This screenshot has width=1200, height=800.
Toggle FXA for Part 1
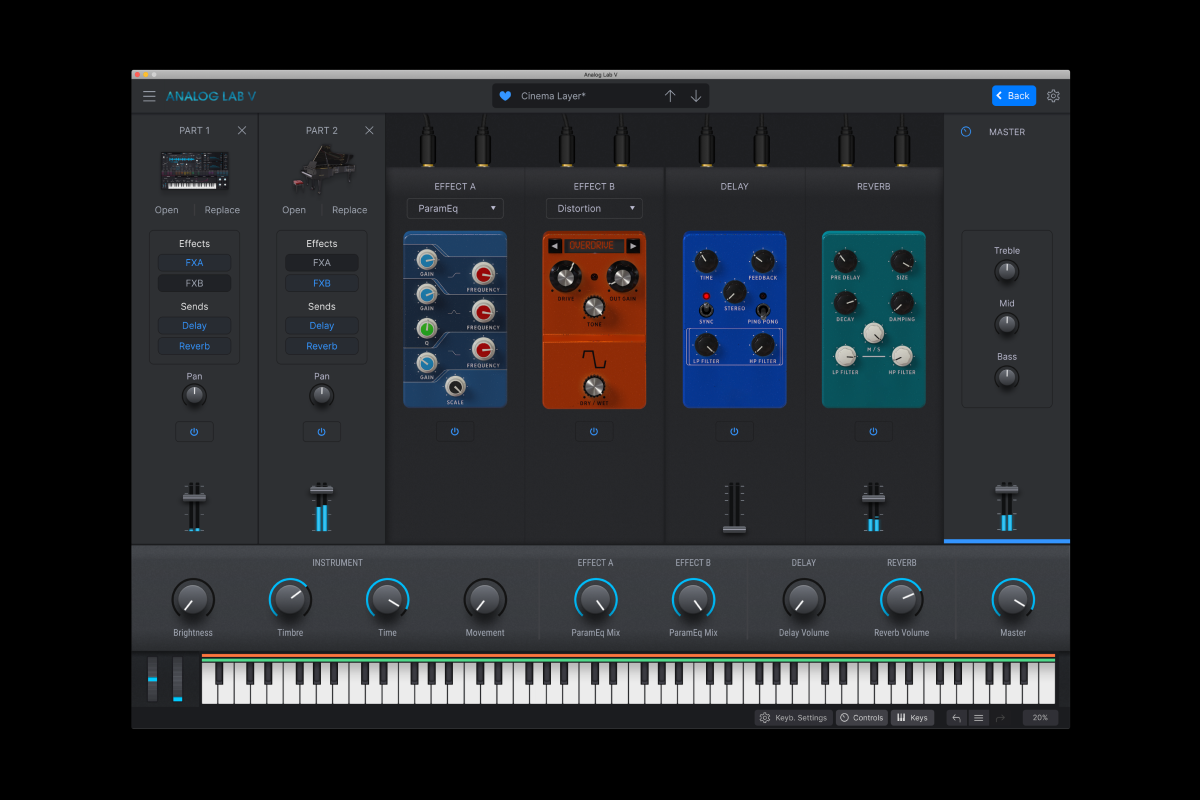coord(194,263)
